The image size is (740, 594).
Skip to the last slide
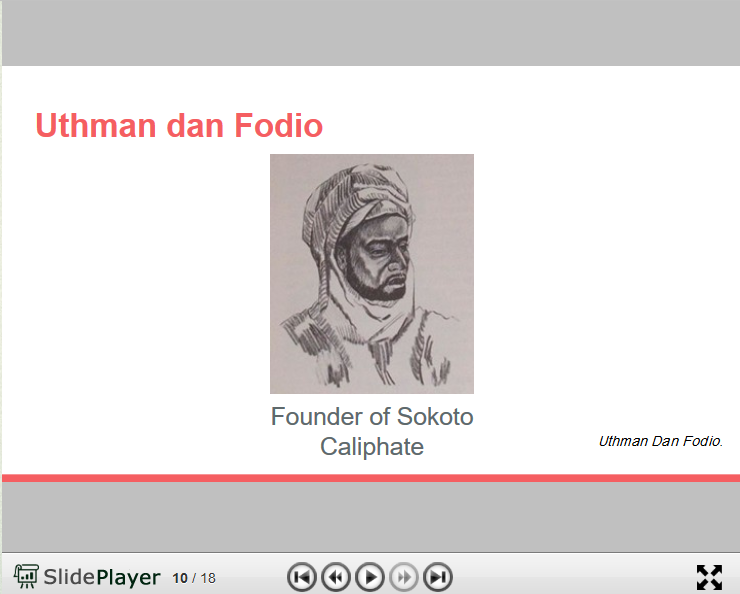[x=438, y=577]
